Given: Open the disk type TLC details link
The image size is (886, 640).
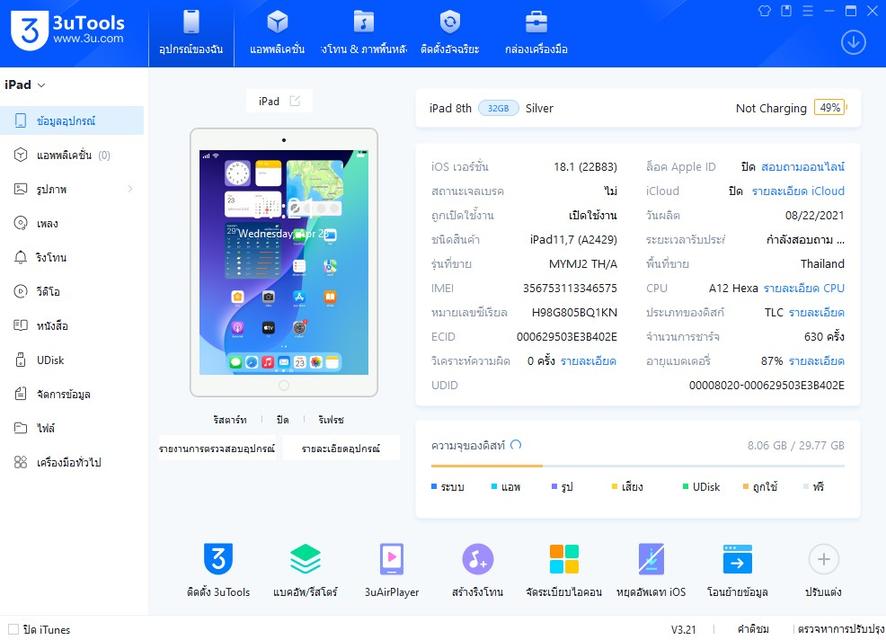Looking at the screenshot, I should click(816, 312).
